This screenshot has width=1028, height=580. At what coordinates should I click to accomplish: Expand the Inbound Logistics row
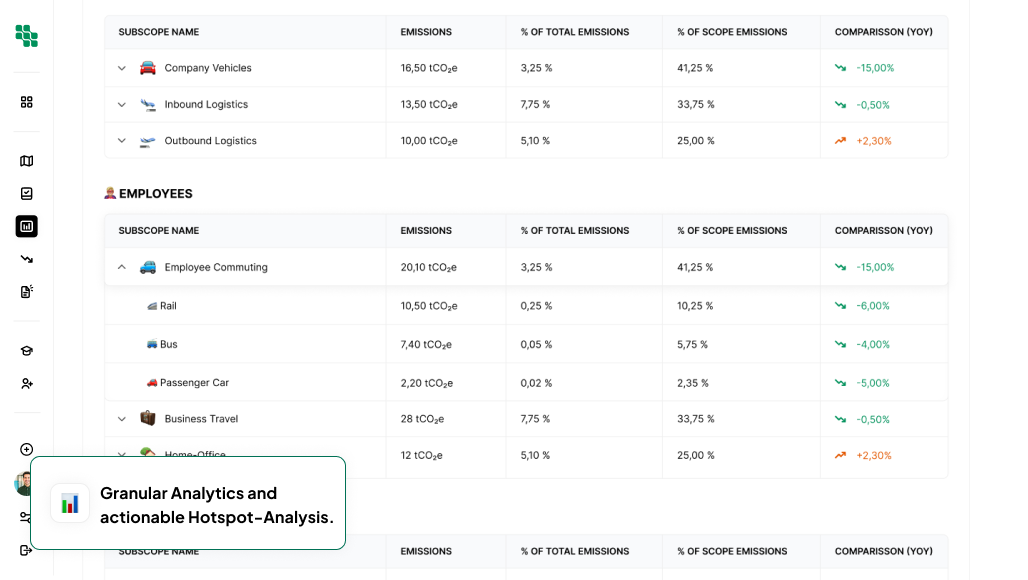[x=122, y=105]
